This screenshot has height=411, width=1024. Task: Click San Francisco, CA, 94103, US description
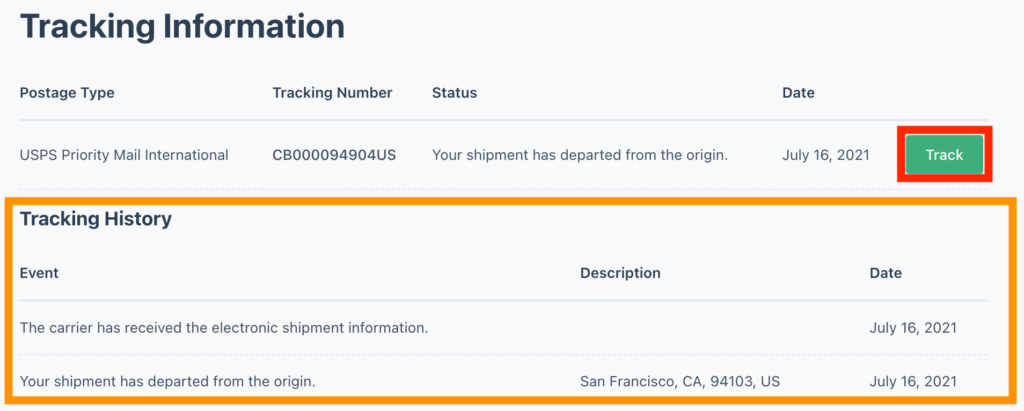[x=680, y=381]
